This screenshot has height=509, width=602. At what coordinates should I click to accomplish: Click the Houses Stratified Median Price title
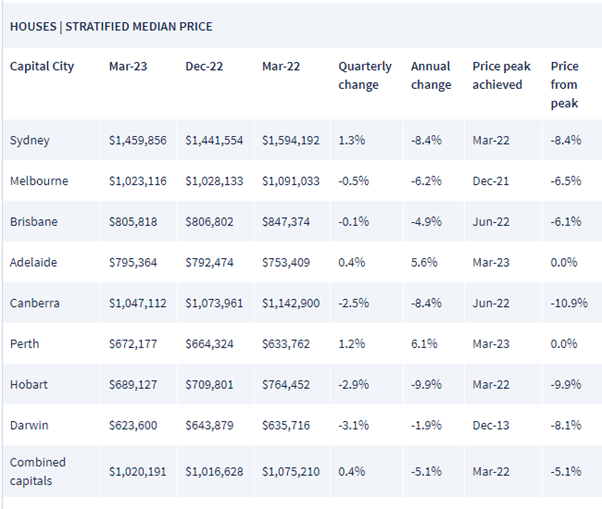coord(111,26)
